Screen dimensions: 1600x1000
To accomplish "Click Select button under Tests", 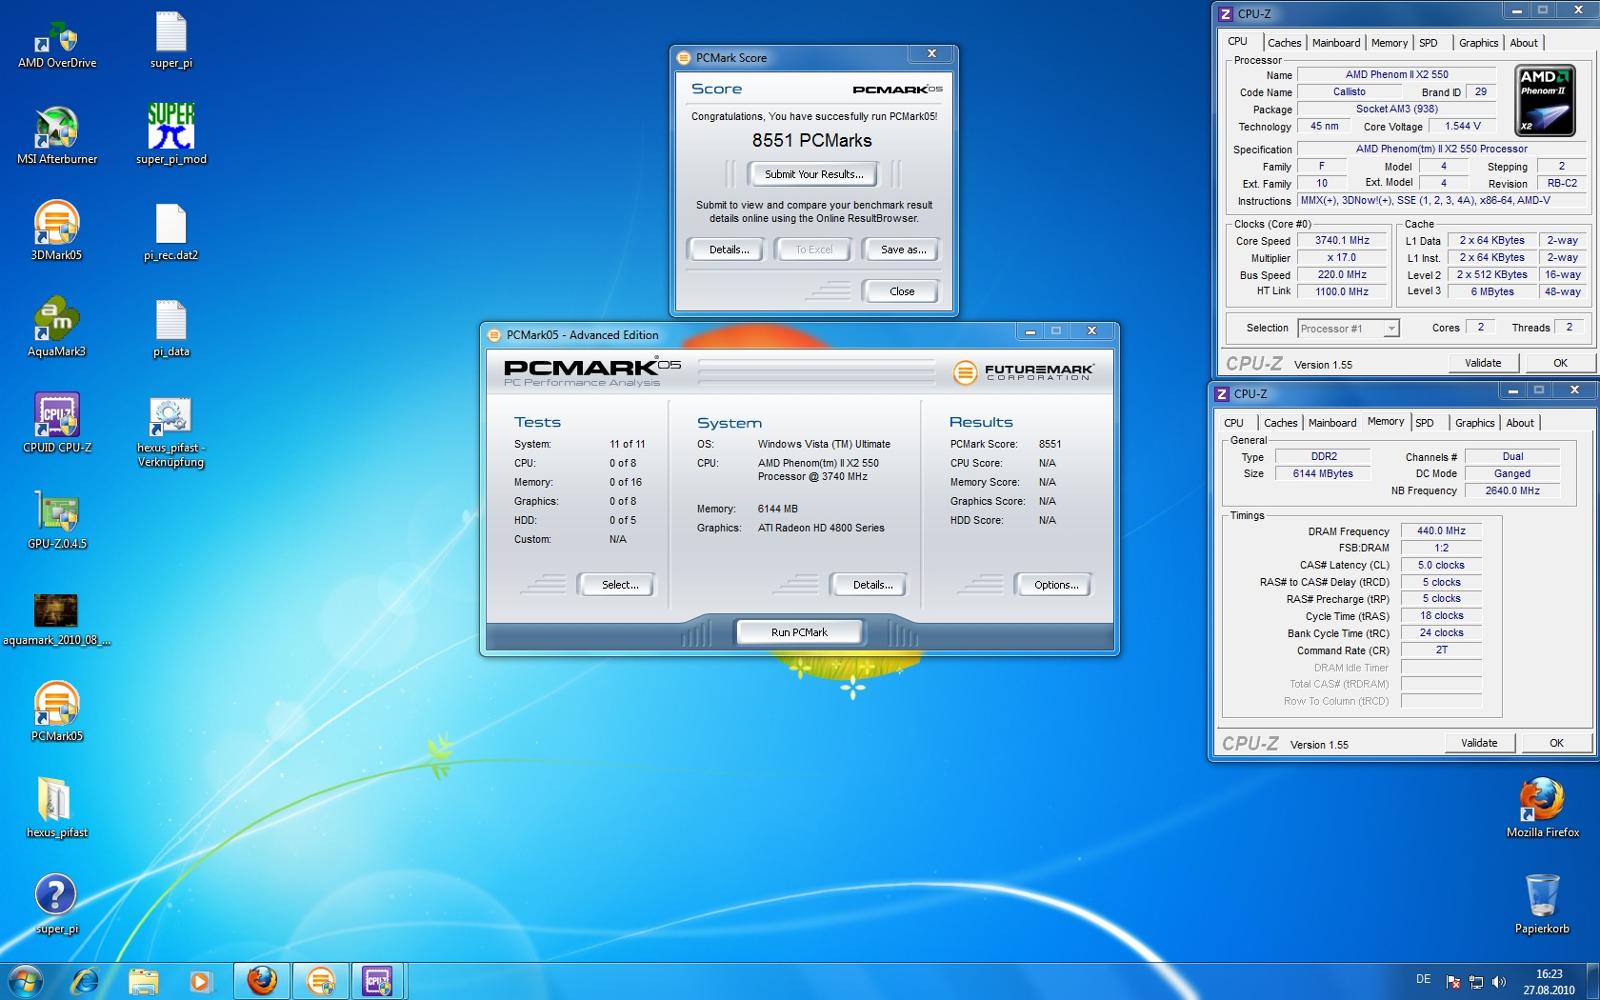I will (619, 585).
